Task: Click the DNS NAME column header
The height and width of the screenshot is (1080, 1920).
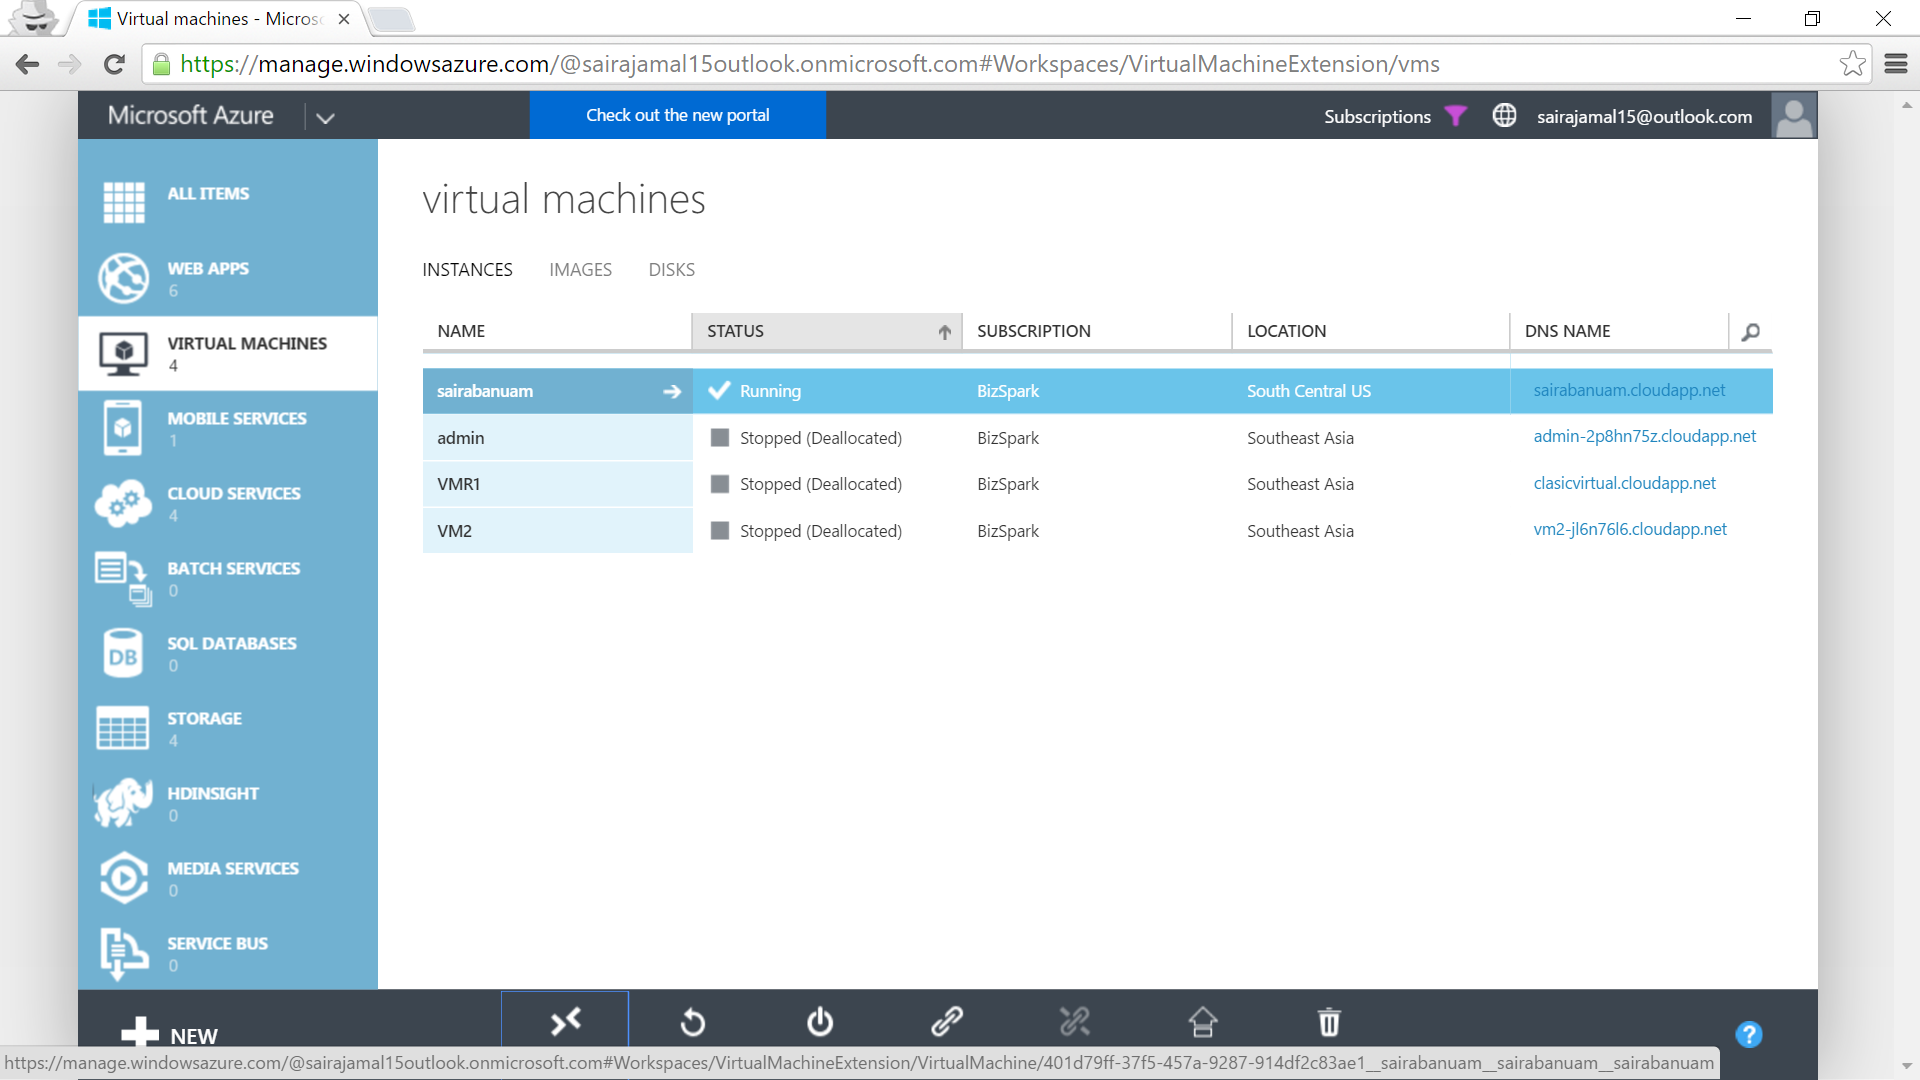Action: pyautogui.click(x=1619, y=331)
